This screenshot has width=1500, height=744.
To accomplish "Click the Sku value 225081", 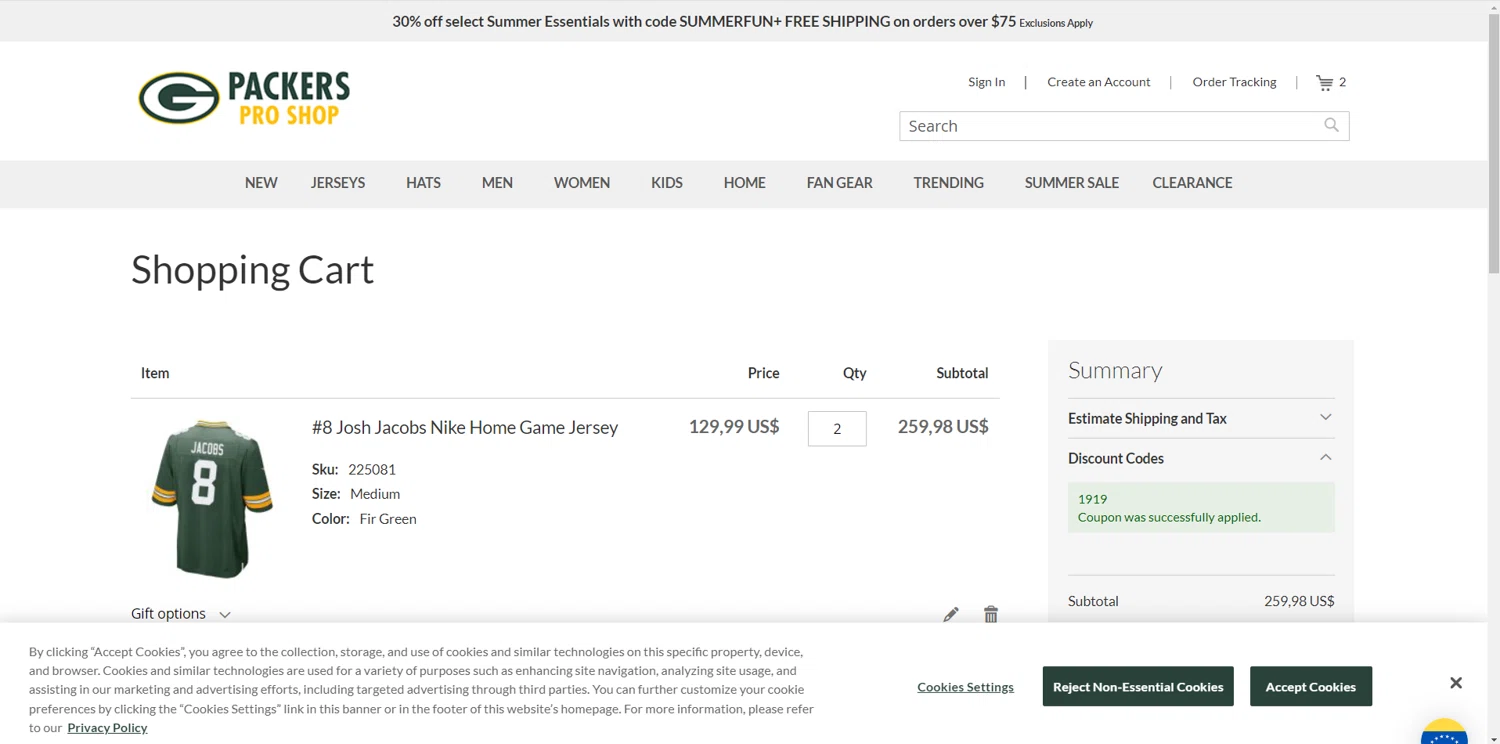I will (x=372, y=469).
